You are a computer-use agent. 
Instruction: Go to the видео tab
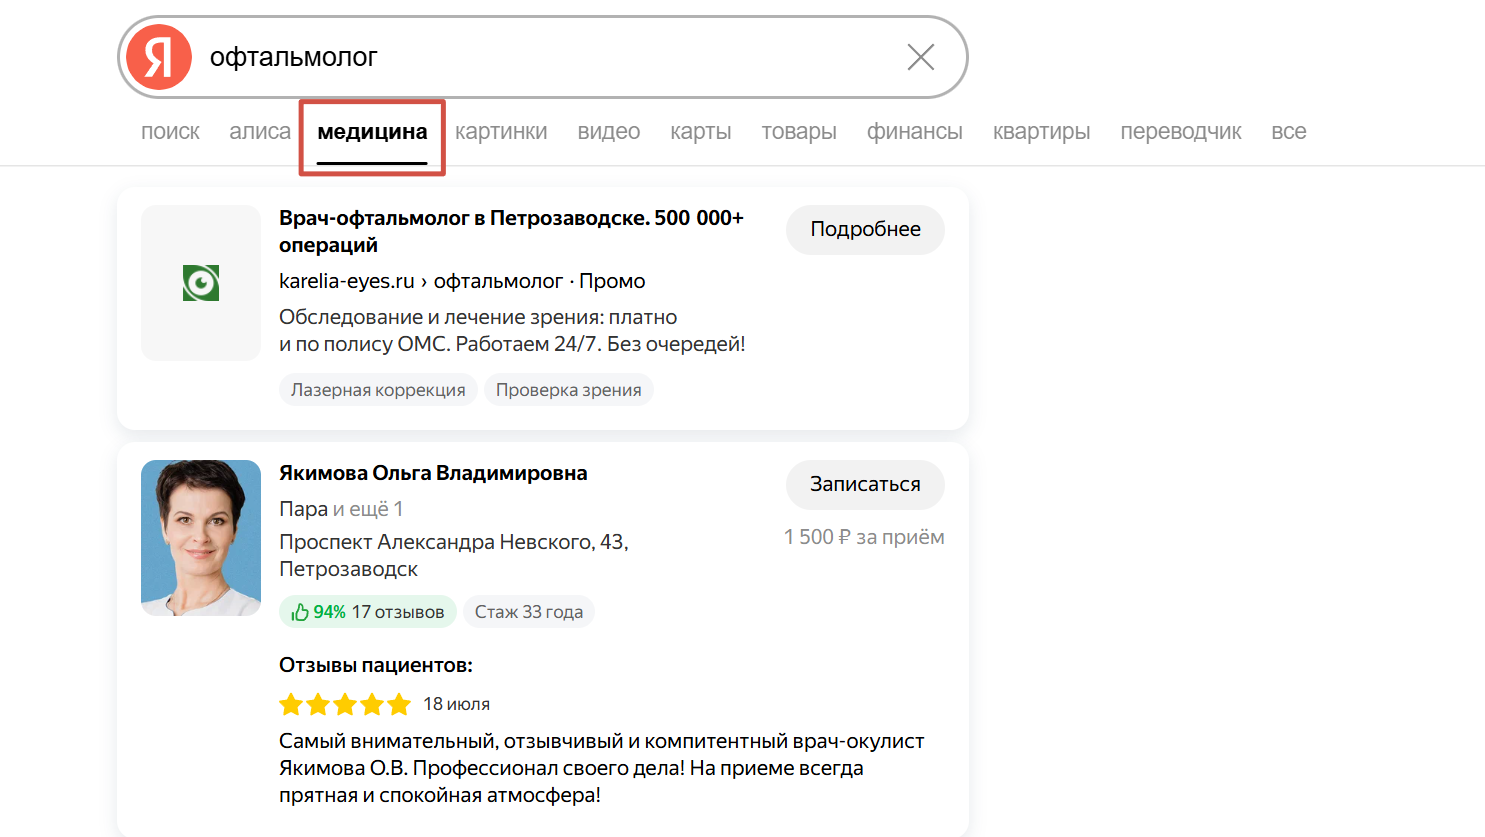click(609, 132)
